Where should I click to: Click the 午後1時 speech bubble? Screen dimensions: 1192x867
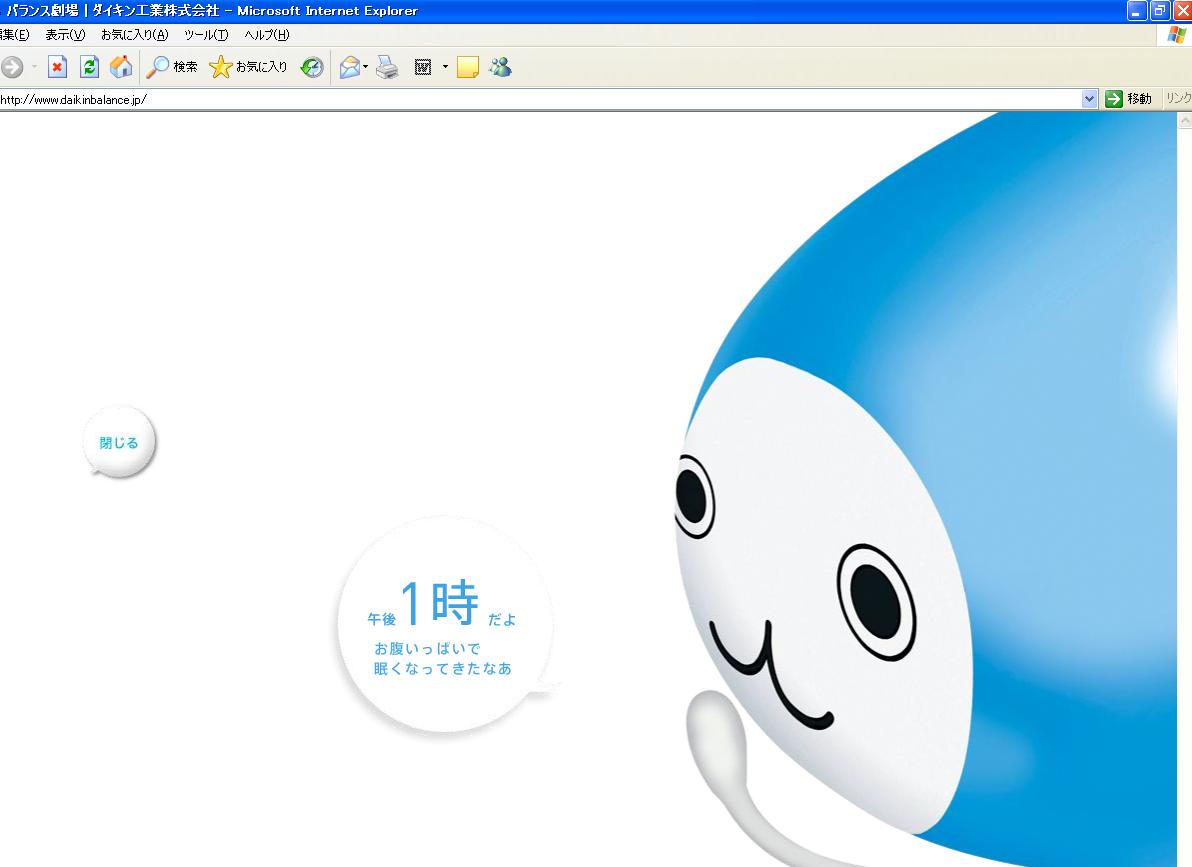(x=445, y=624)
